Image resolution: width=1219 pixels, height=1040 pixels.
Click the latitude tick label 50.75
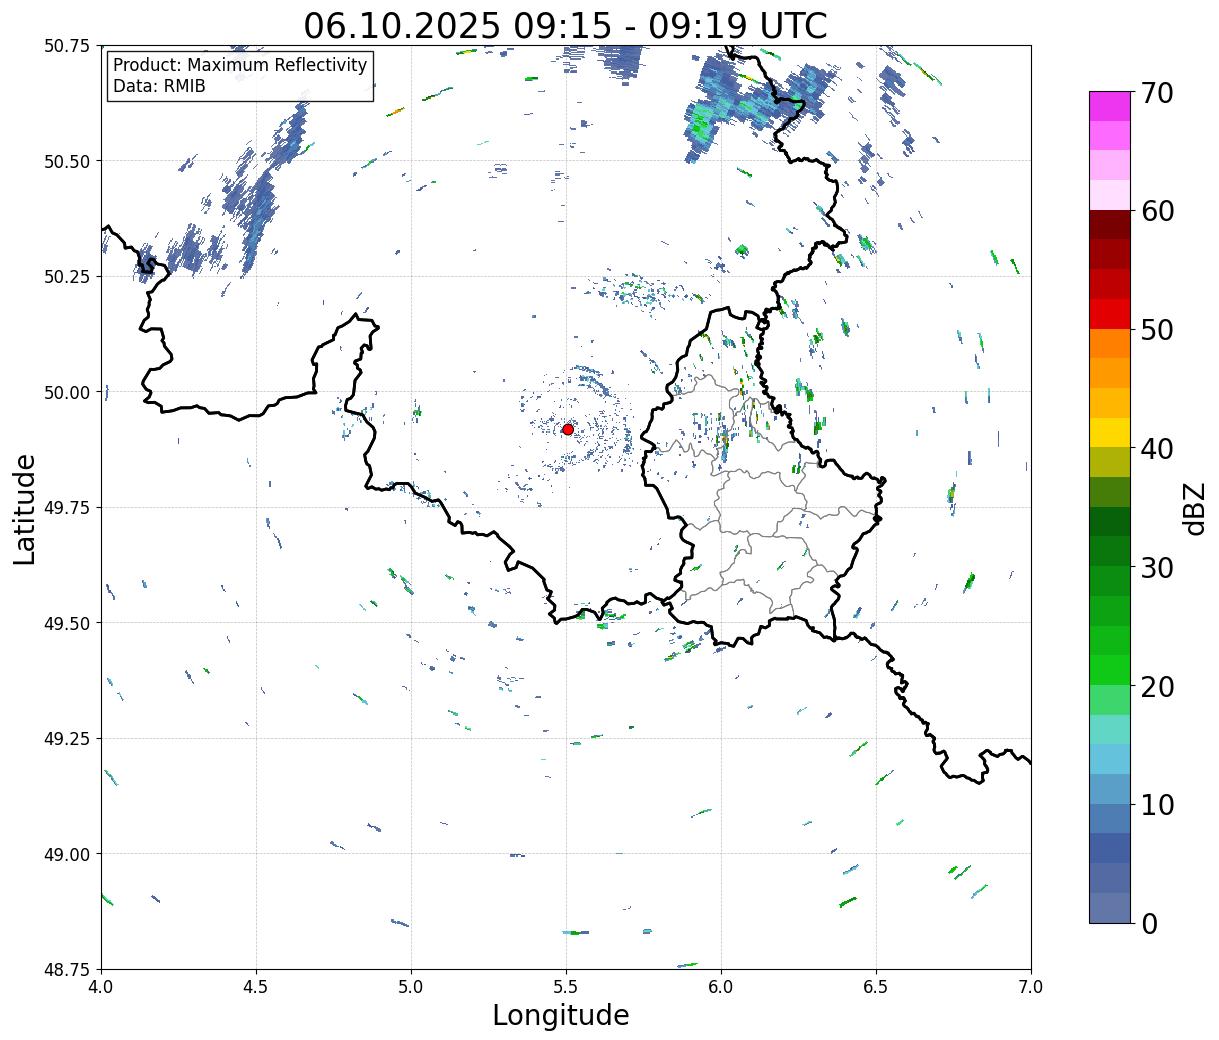pyautogui.click(x=67, y=46)
